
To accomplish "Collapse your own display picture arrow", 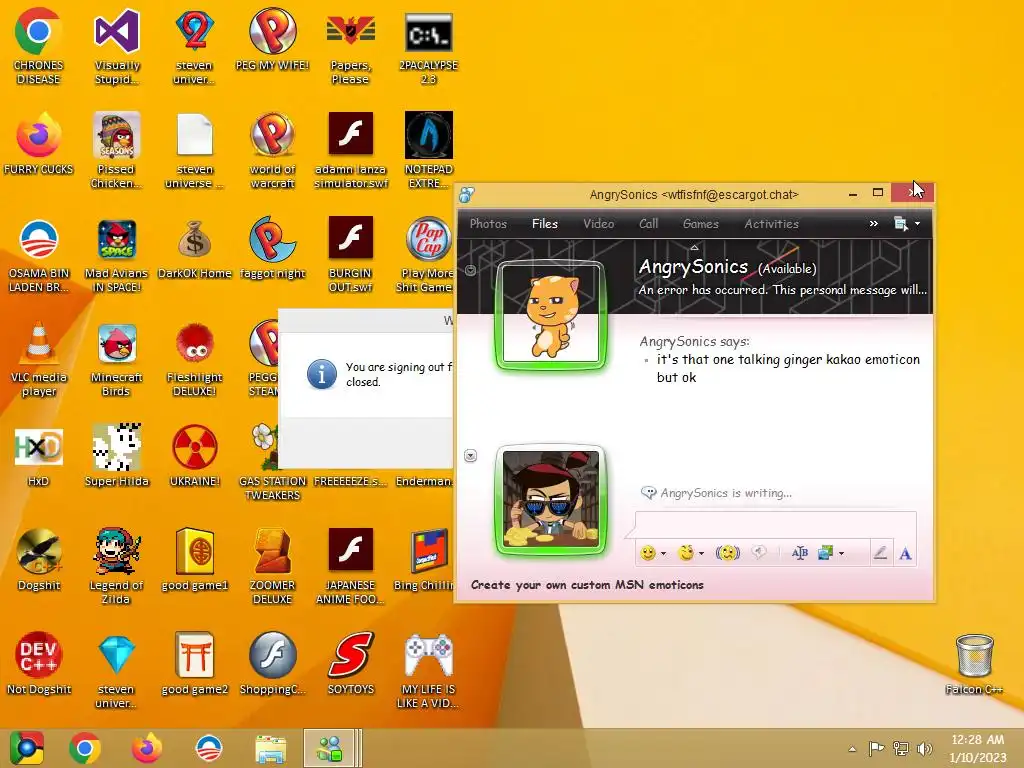I will 470,455.
